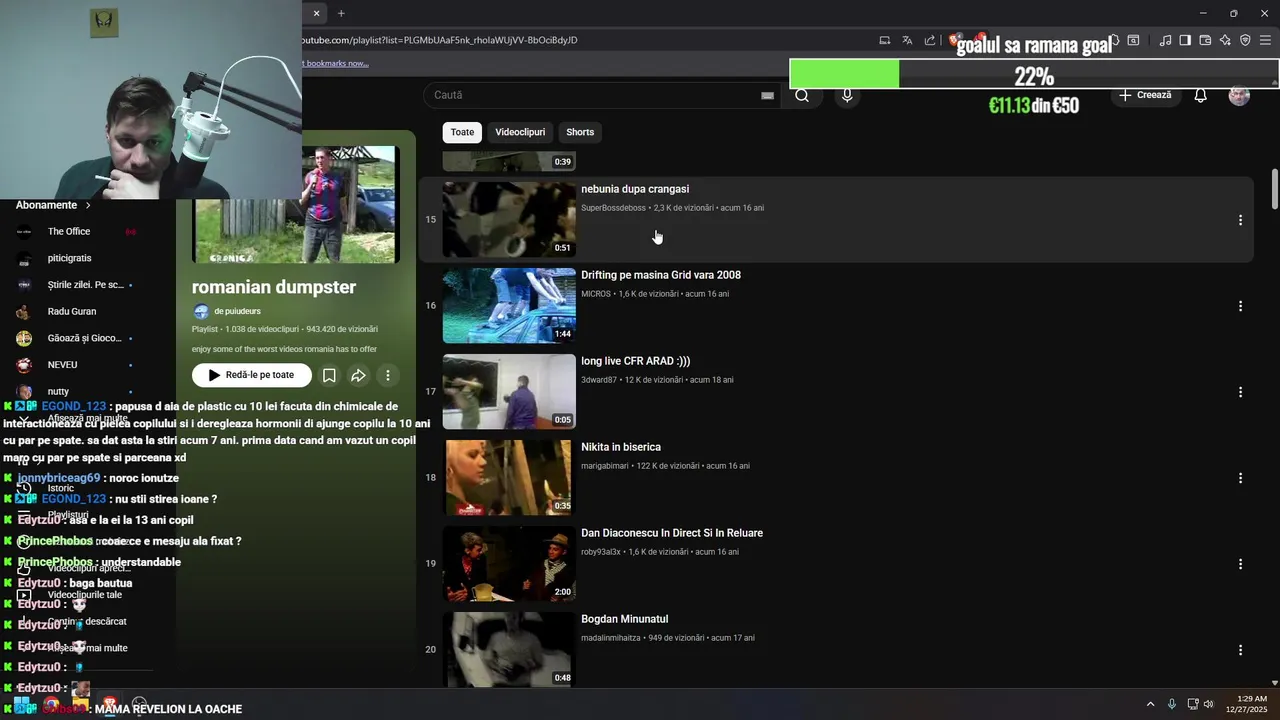Open thumbnail of Nikita in biserica video
Viewport: 1280px width, 720px height.
[x=509, y=477]
